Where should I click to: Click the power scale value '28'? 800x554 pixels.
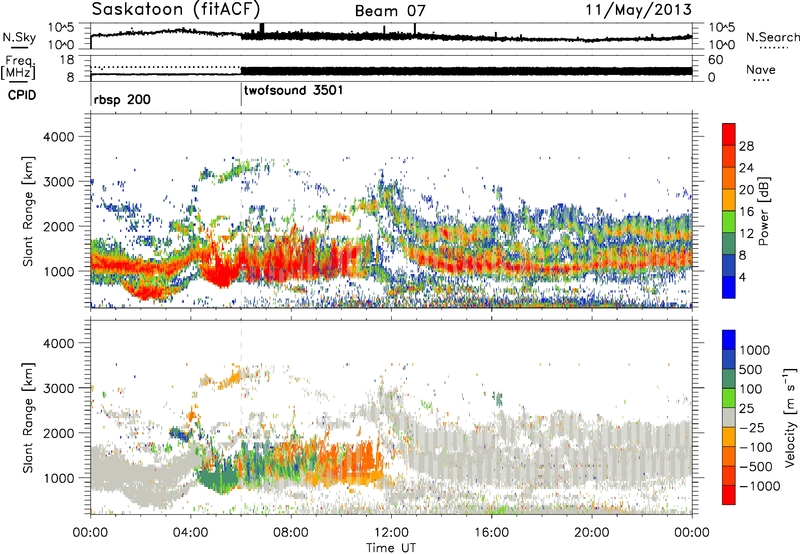(x=746, y=146)
